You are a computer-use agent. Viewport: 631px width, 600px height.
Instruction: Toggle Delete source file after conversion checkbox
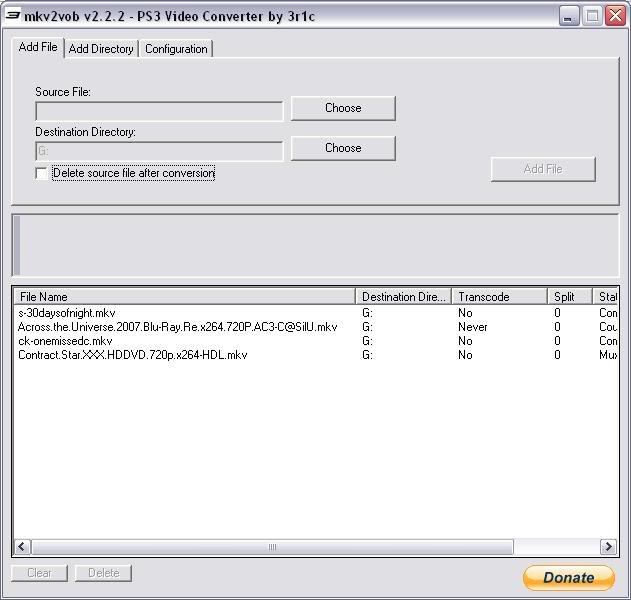coord(41,173)
